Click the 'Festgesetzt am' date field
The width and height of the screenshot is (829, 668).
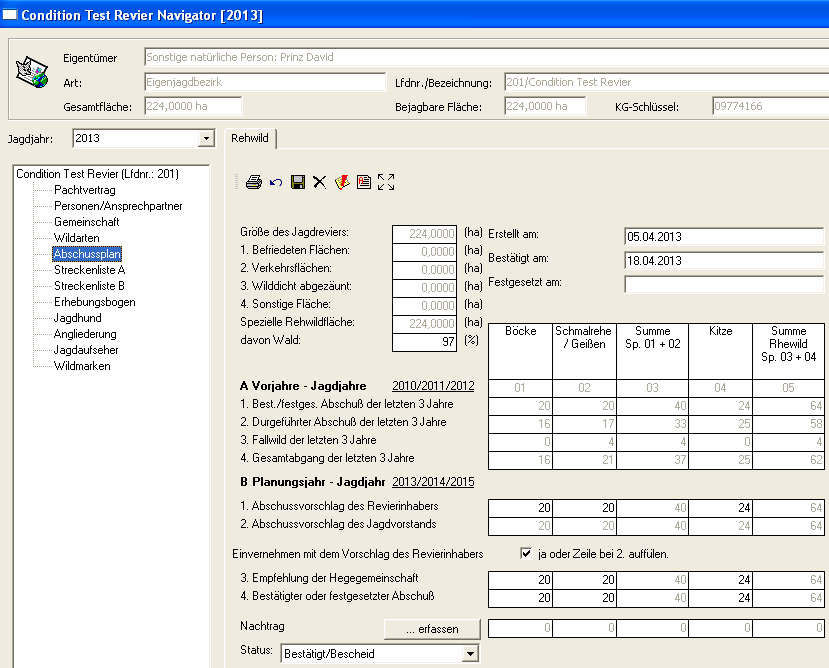coord(723,284)
